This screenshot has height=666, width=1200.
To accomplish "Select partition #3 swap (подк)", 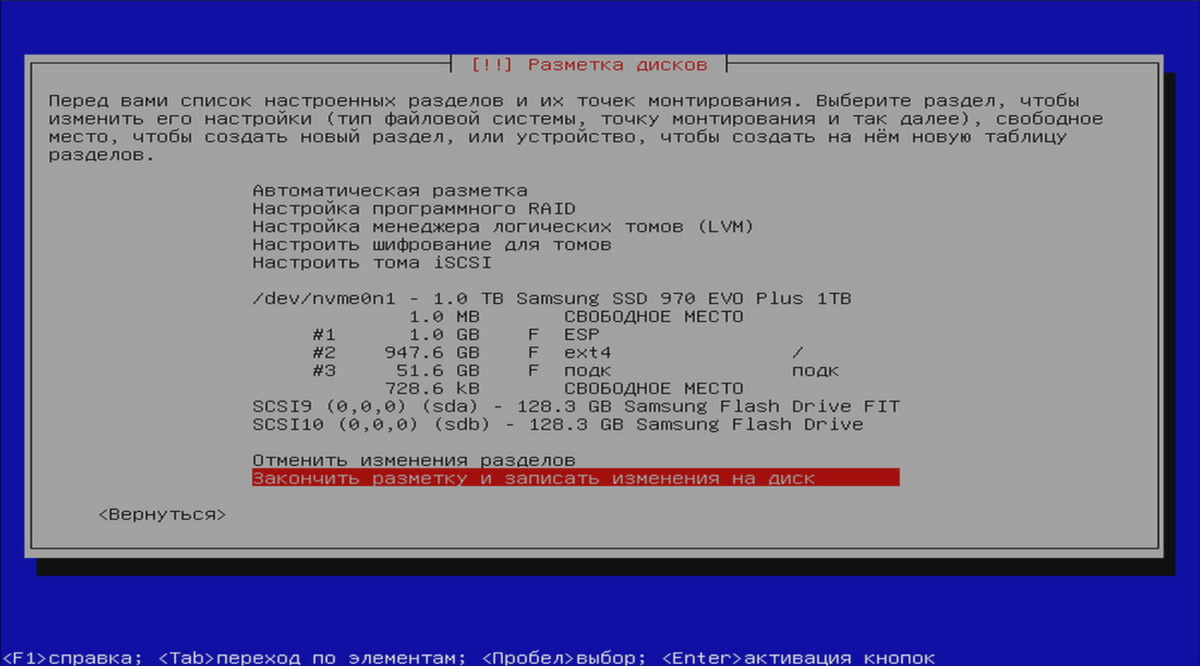I will pyautogui.click(x=576, y=370).
